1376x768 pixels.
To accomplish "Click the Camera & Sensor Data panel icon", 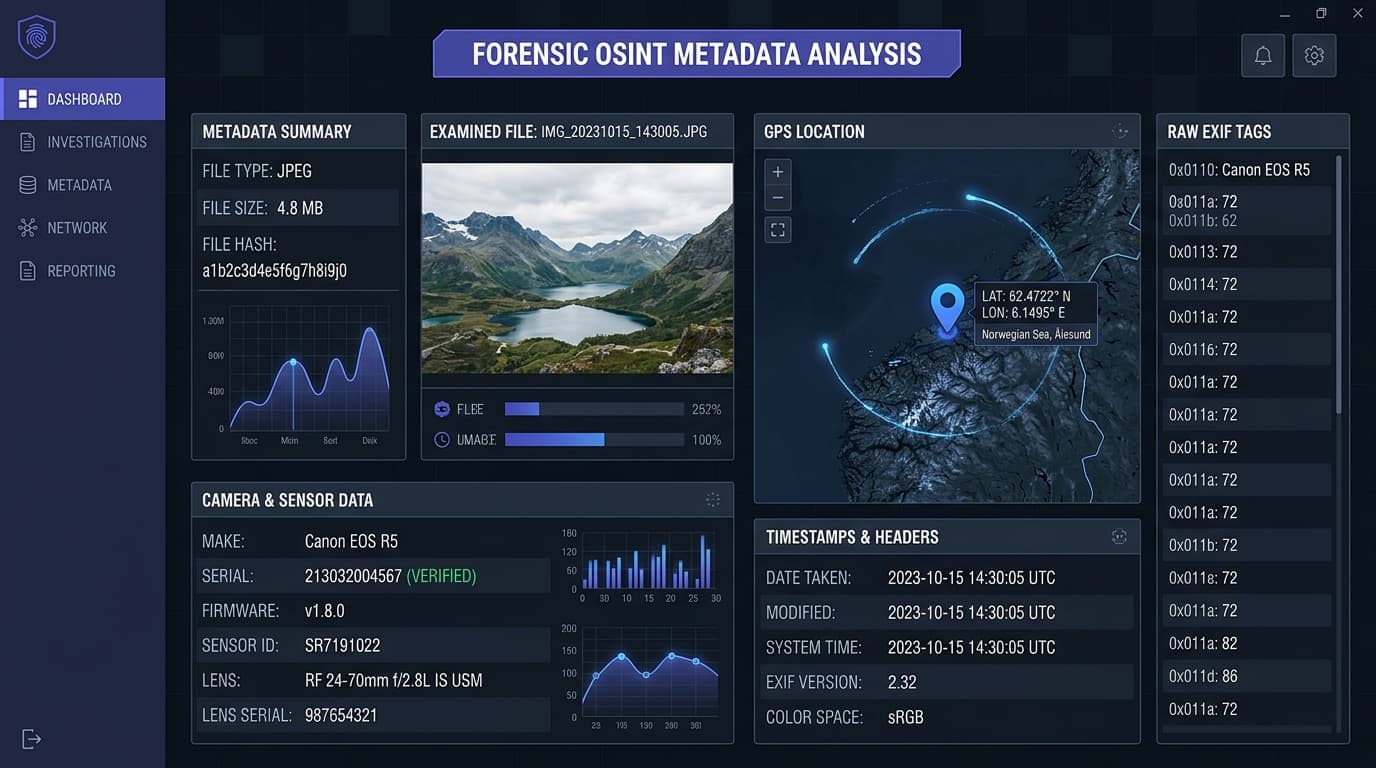I will (713, 499).
